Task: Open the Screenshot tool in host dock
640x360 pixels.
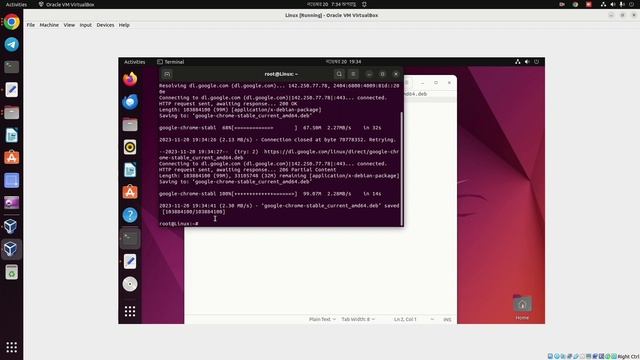Action: [x=11, y=180]
